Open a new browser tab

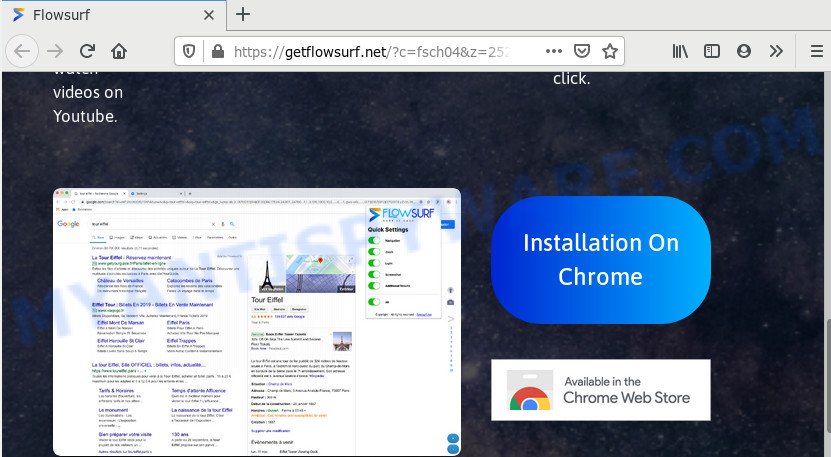coord(243,14)
